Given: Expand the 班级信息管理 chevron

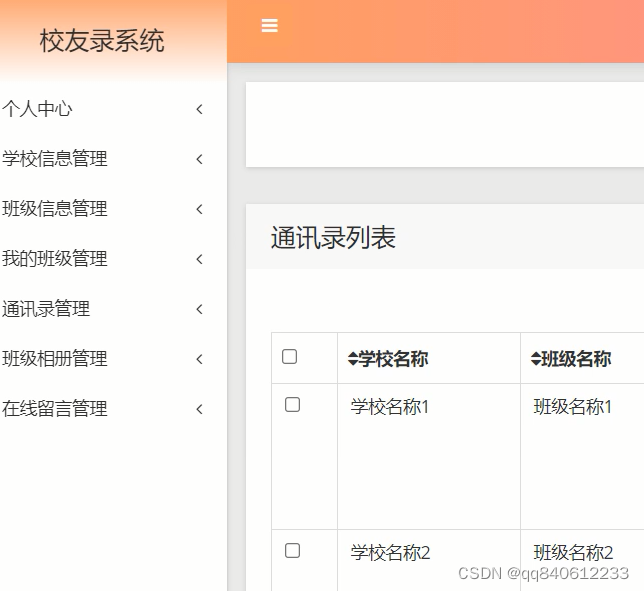Looking at the screenshot, I should [x=199, y=209].
